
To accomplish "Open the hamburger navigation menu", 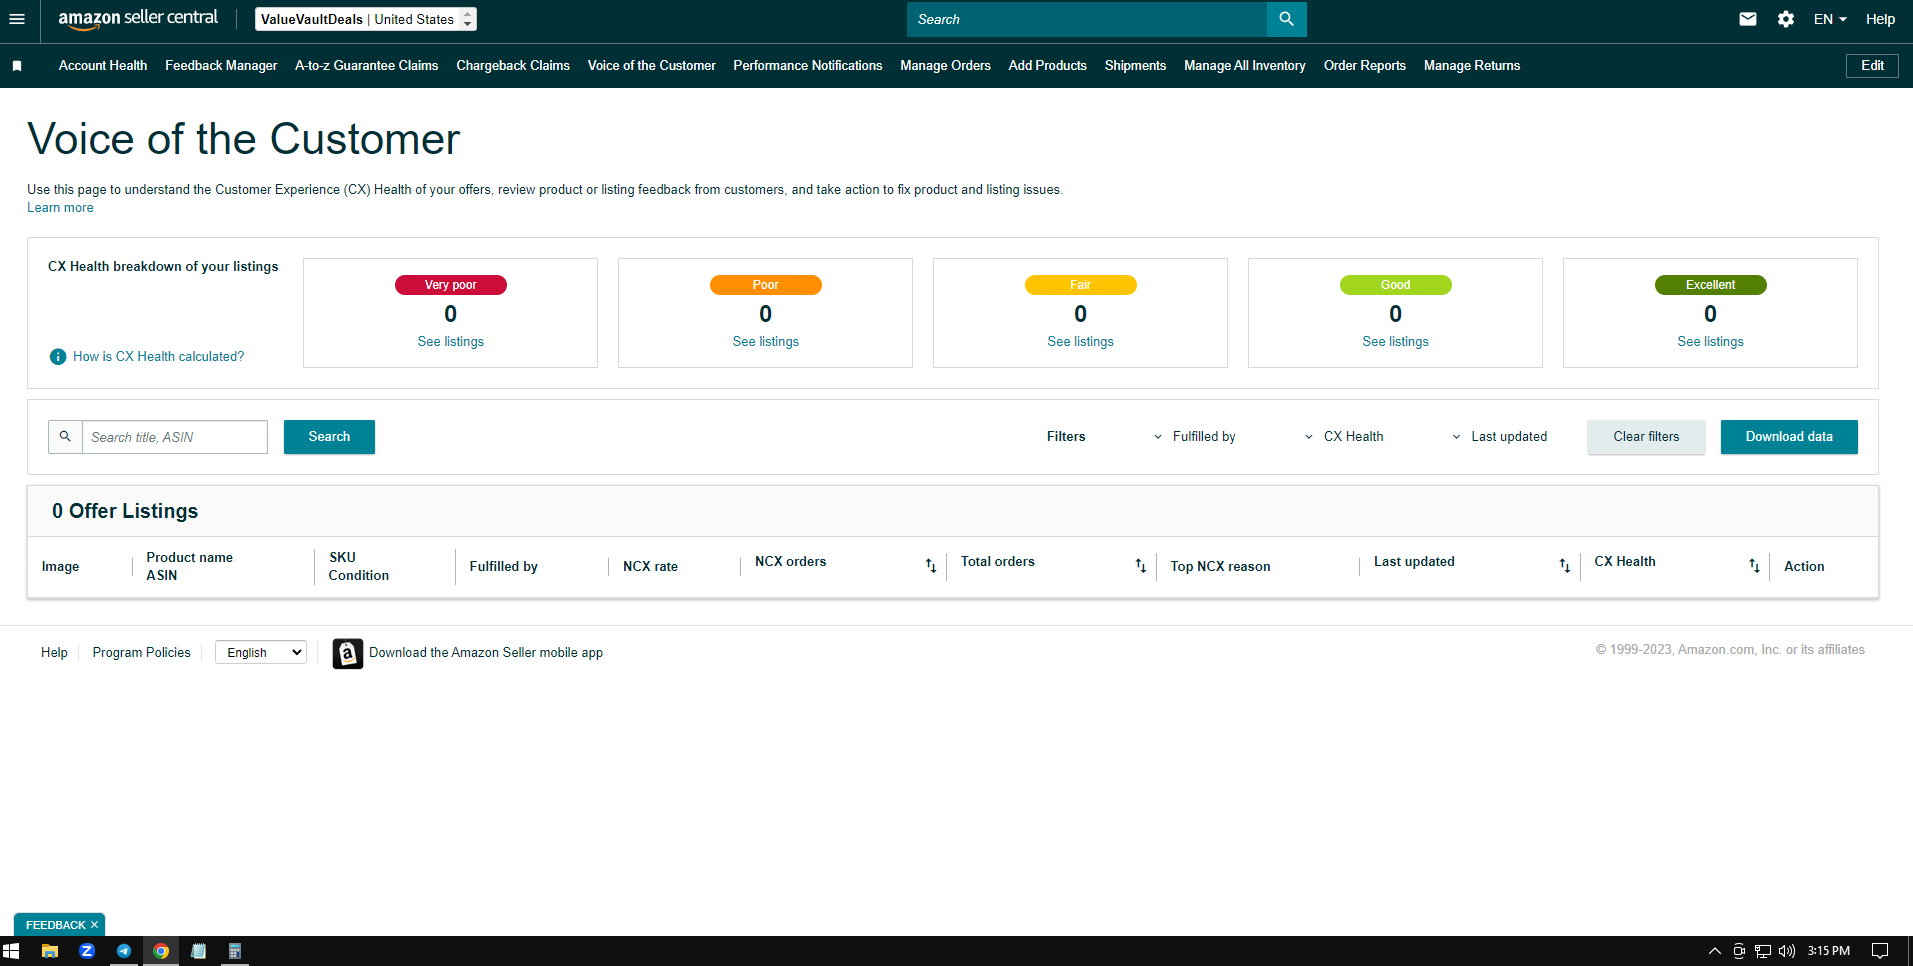I will click(x=17, y=19).
